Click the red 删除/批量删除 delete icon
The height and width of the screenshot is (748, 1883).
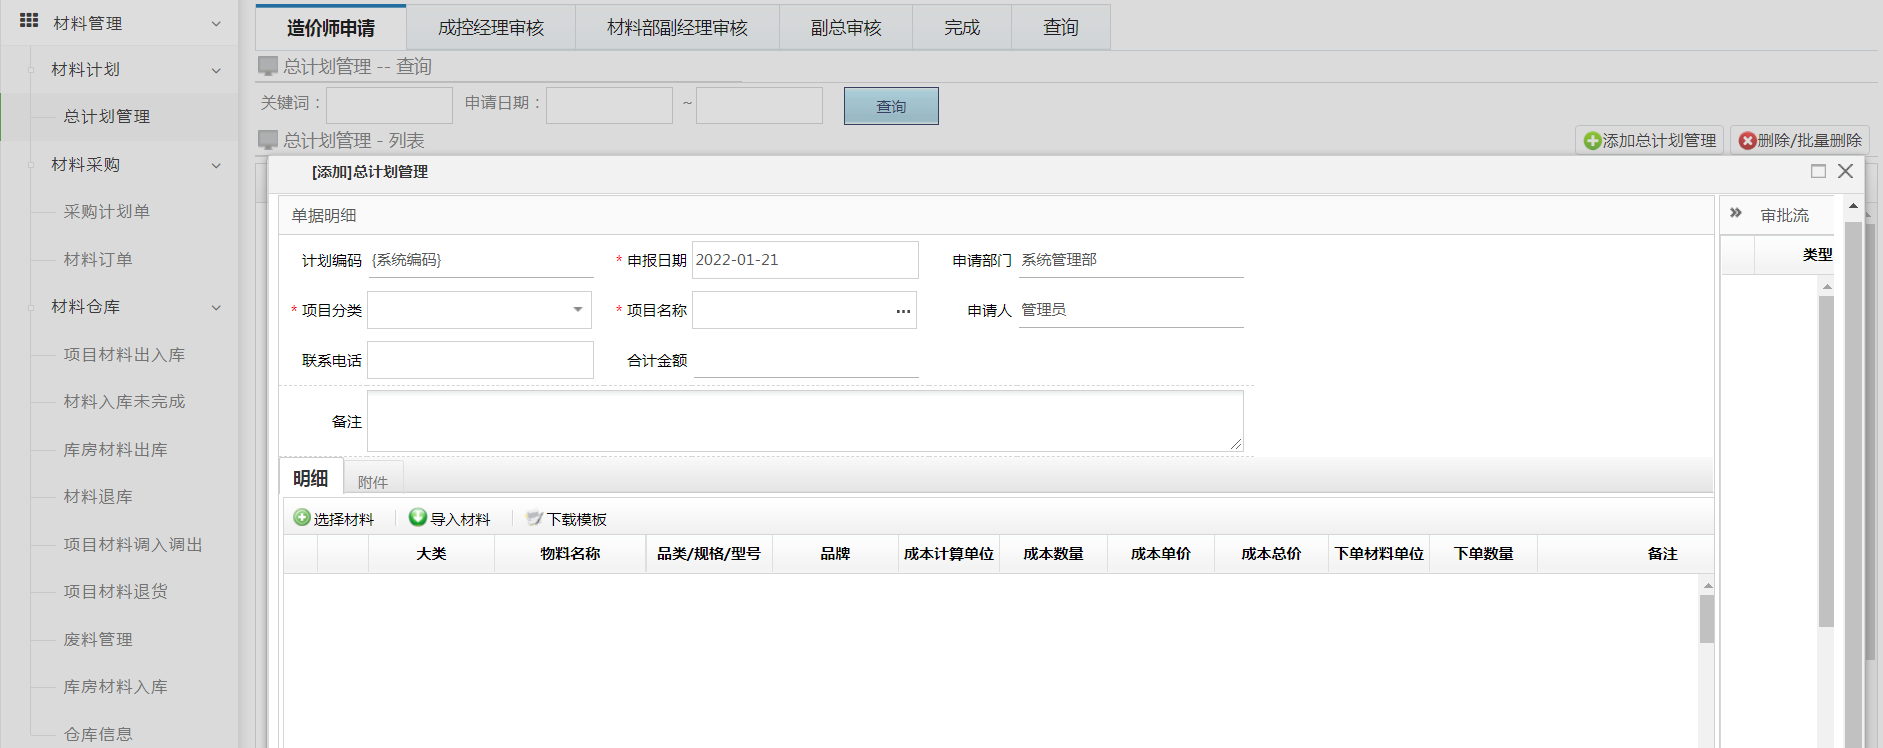coord(1747,141)
